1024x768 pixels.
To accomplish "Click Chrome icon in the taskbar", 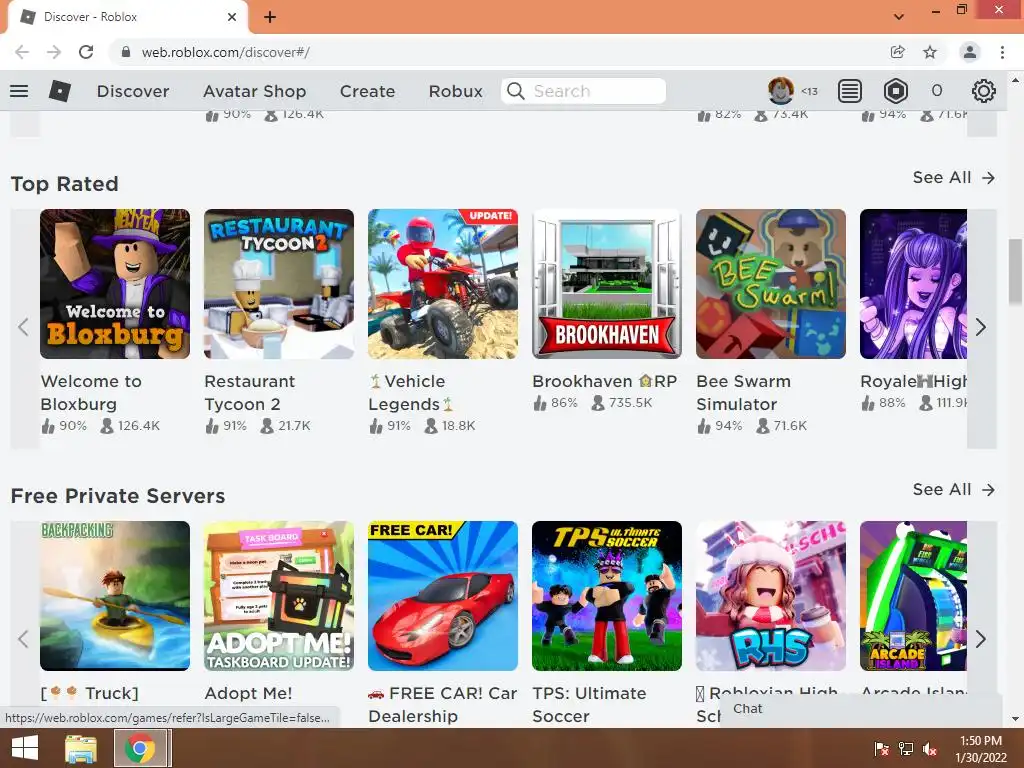I will point(139,748).
